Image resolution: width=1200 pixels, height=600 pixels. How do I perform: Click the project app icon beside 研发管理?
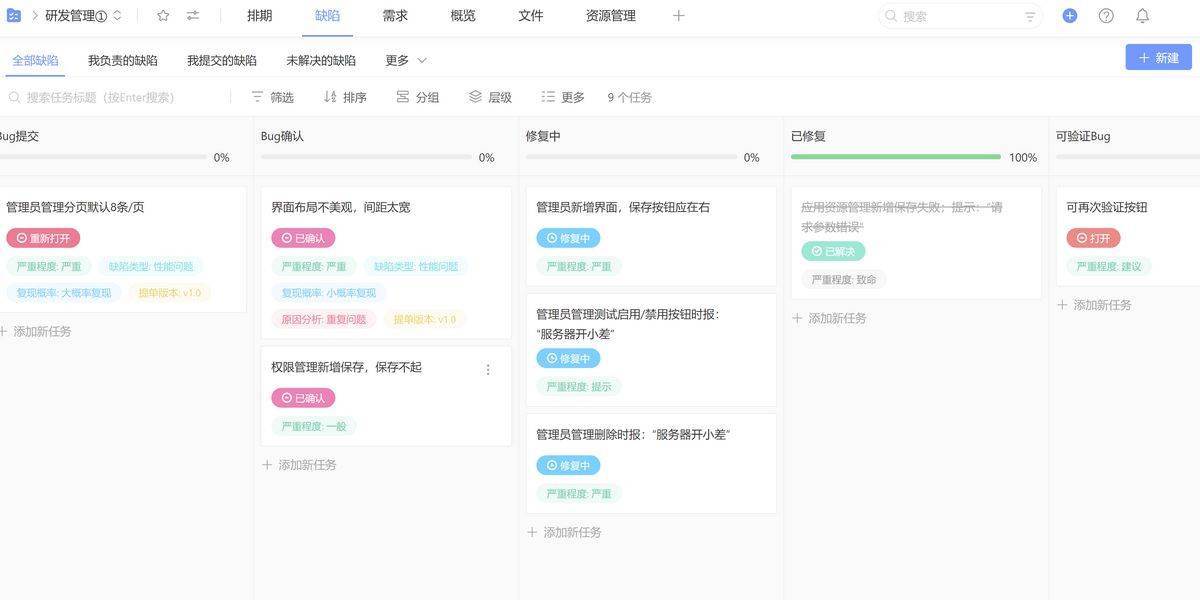14,15
